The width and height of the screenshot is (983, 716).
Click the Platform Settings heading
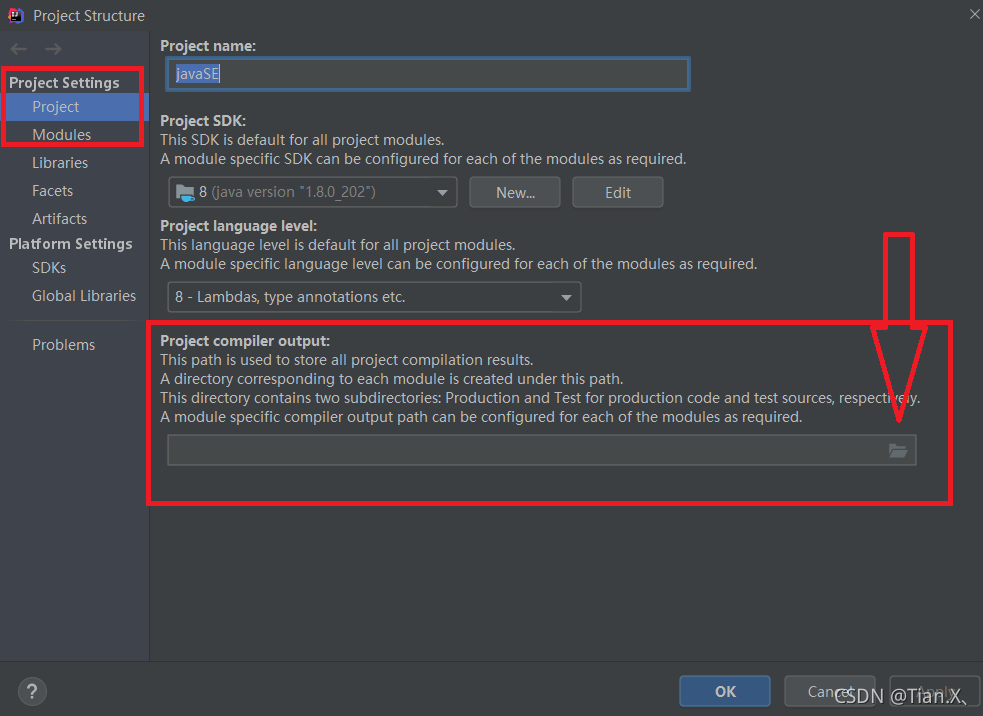[x=71, y=244]
